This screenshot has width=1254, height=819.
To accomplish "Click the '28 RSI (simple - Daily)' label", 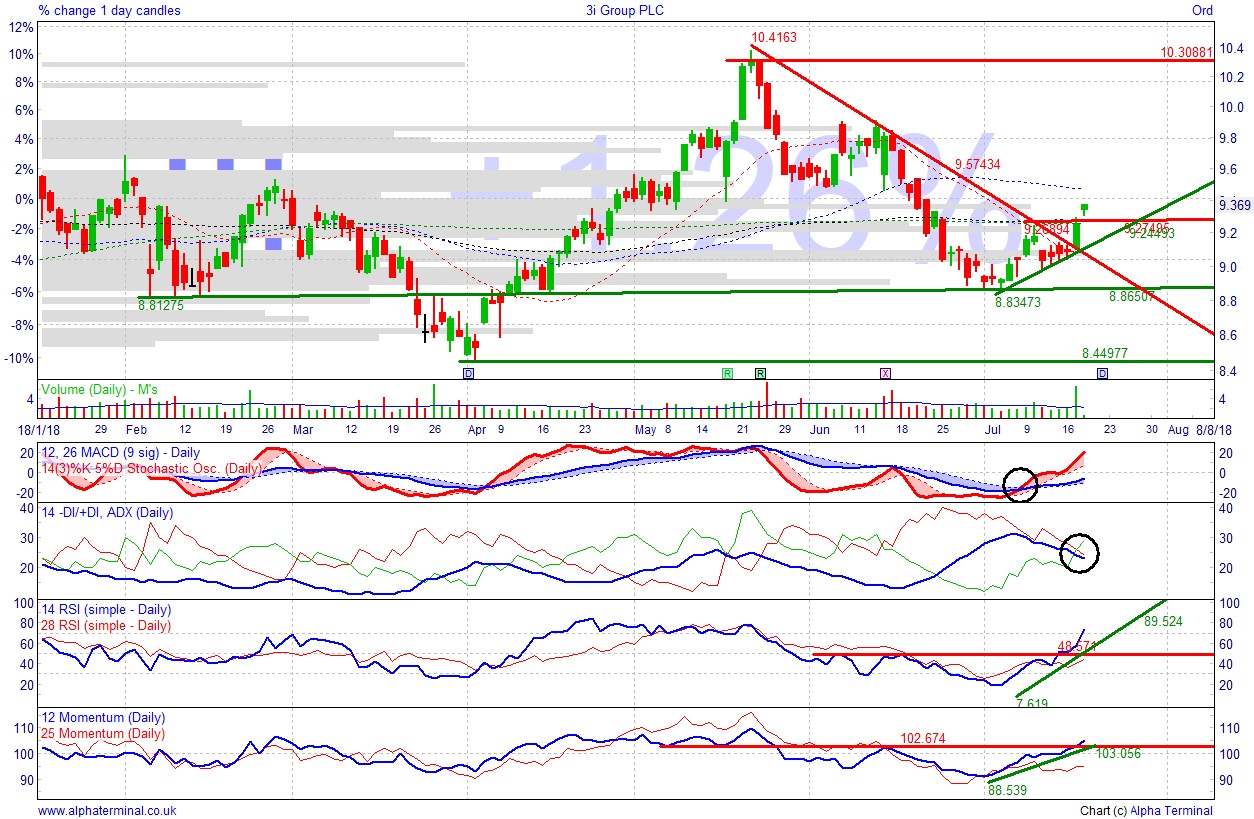I will 105,625.
